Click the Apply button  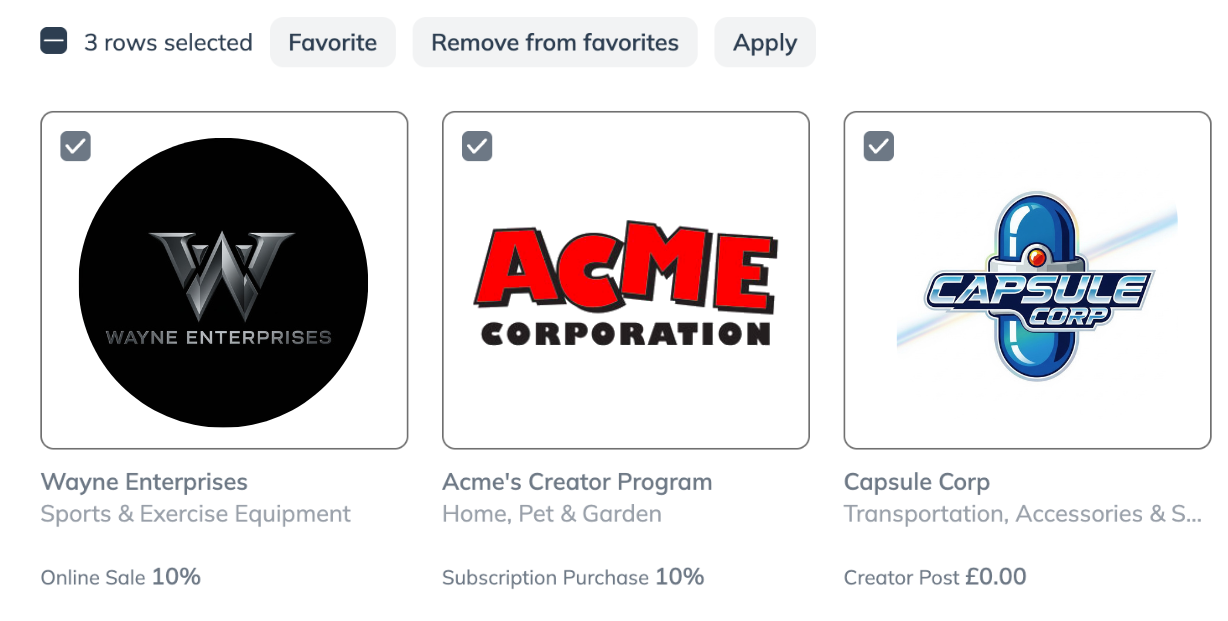(764, 42)
